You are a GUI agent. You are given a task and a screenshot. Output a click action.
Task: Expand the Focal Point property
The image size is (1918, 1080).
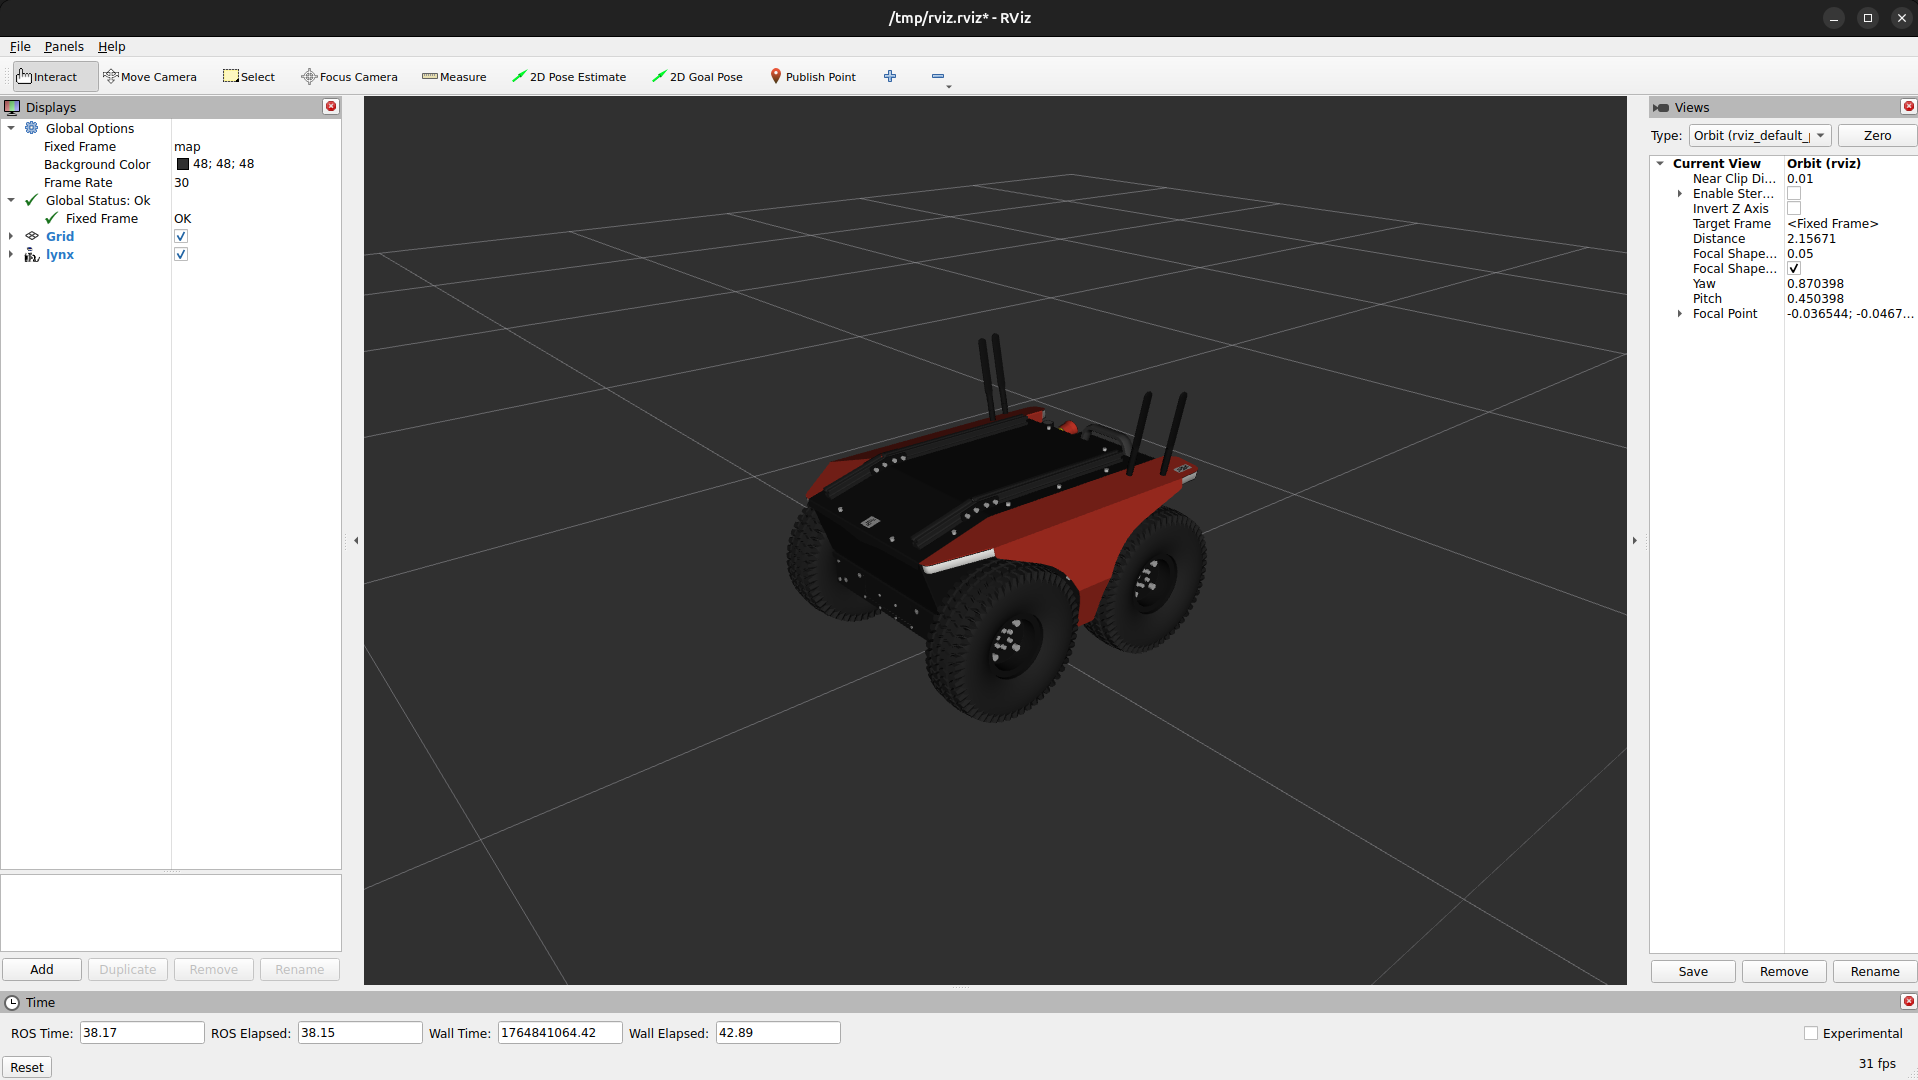coord(1680,314)
